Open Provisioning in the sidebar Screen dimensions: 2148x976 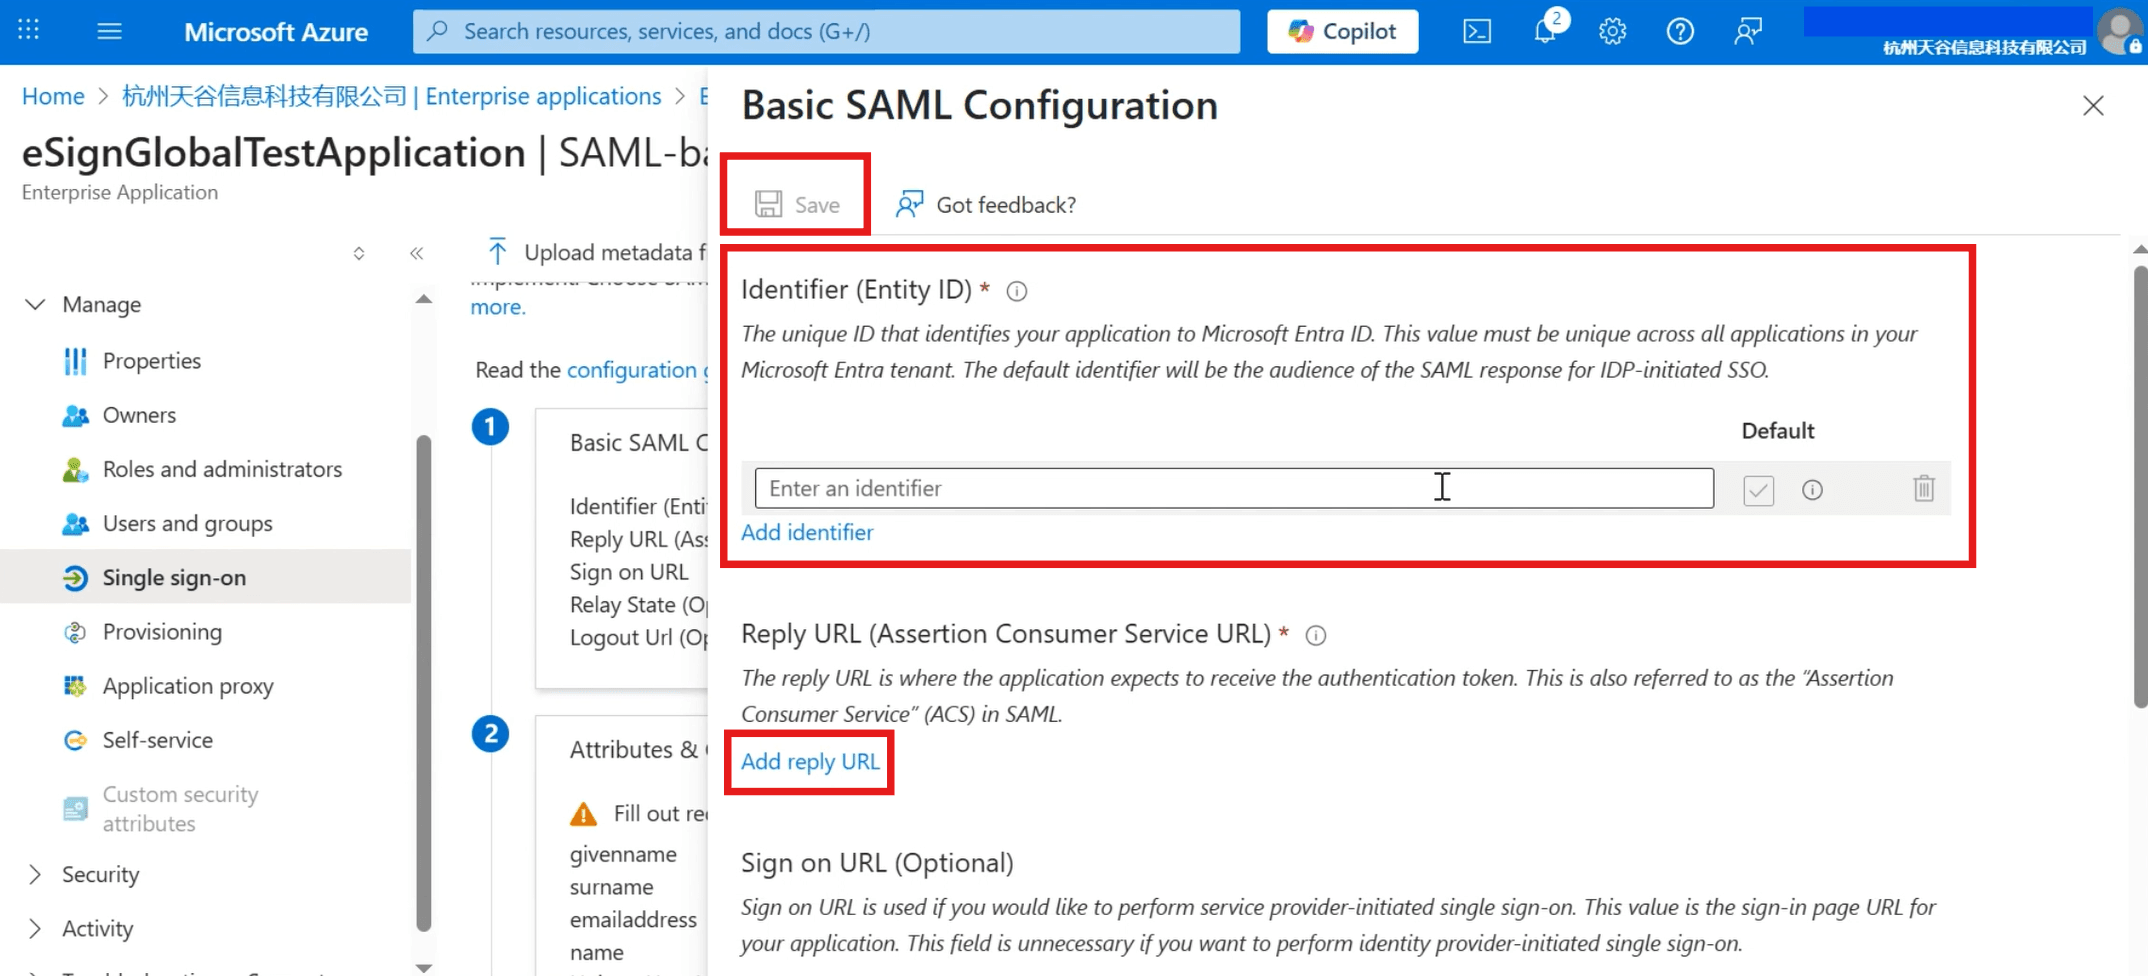(162, 632)
